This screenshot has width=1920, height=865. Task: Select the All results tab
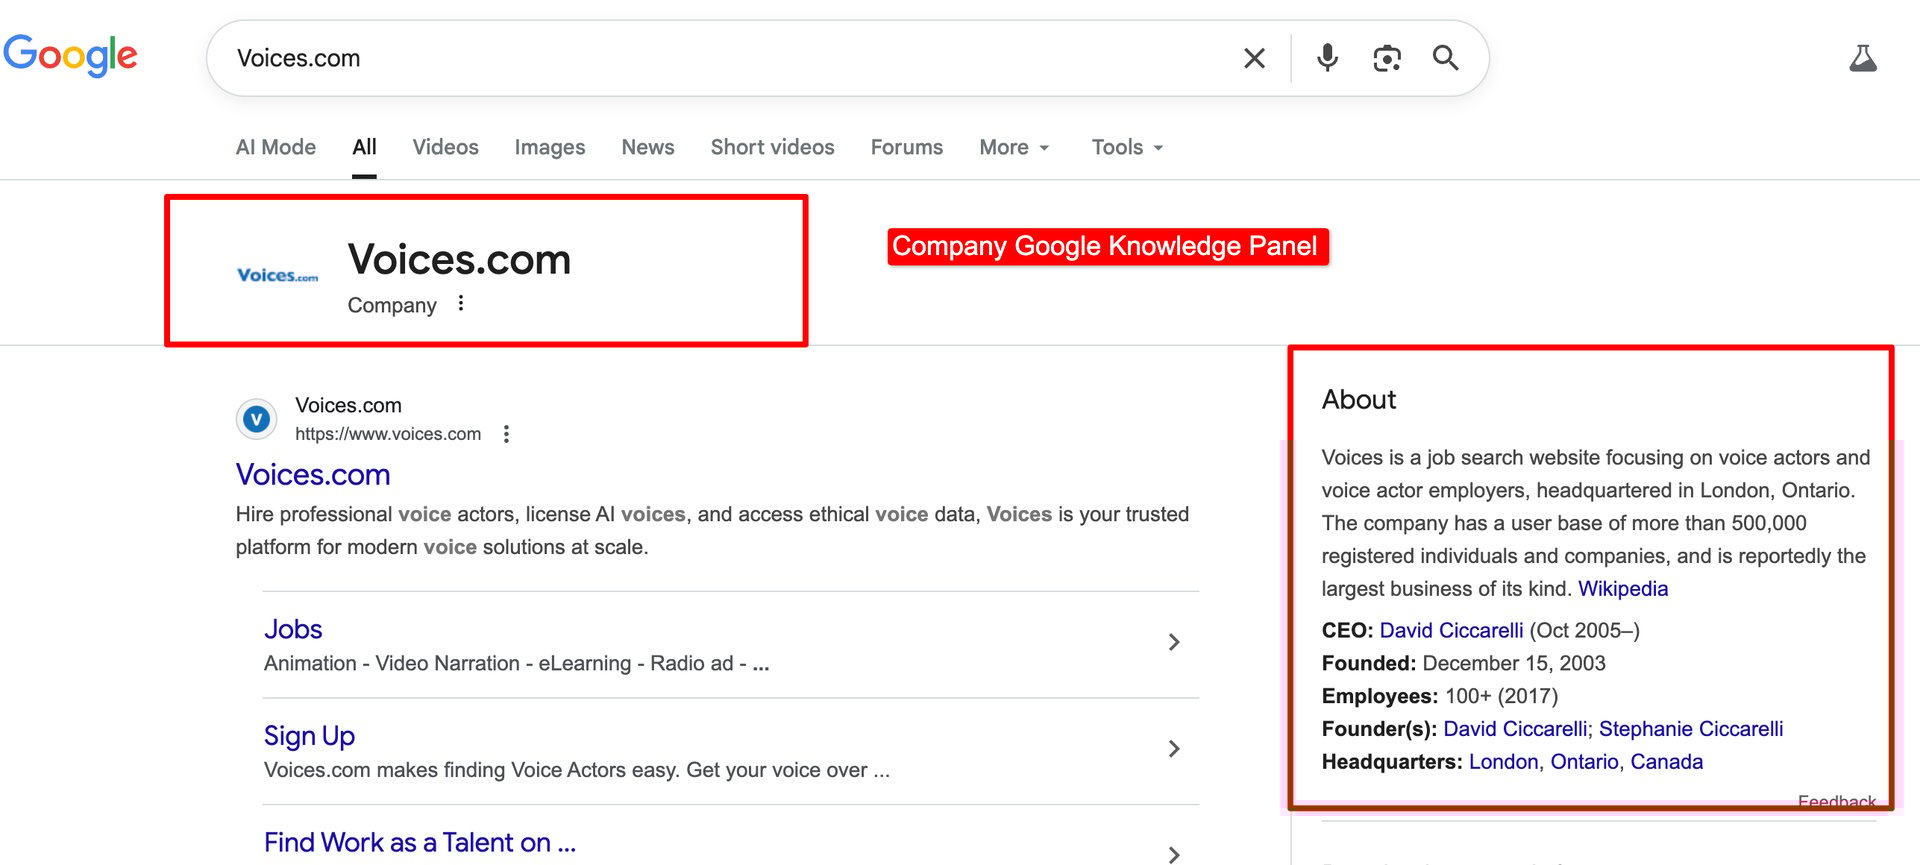[364, 147]
